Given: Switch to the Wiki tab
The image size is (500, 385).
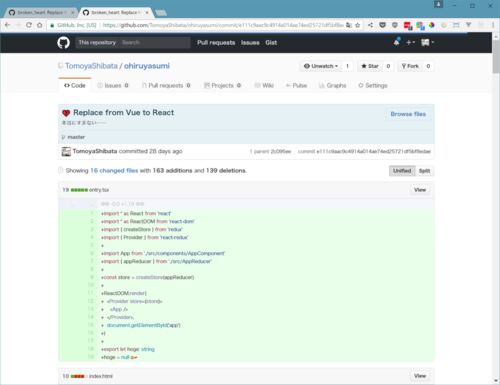Looking at the screenshot, I should click(x=264, y=85).
